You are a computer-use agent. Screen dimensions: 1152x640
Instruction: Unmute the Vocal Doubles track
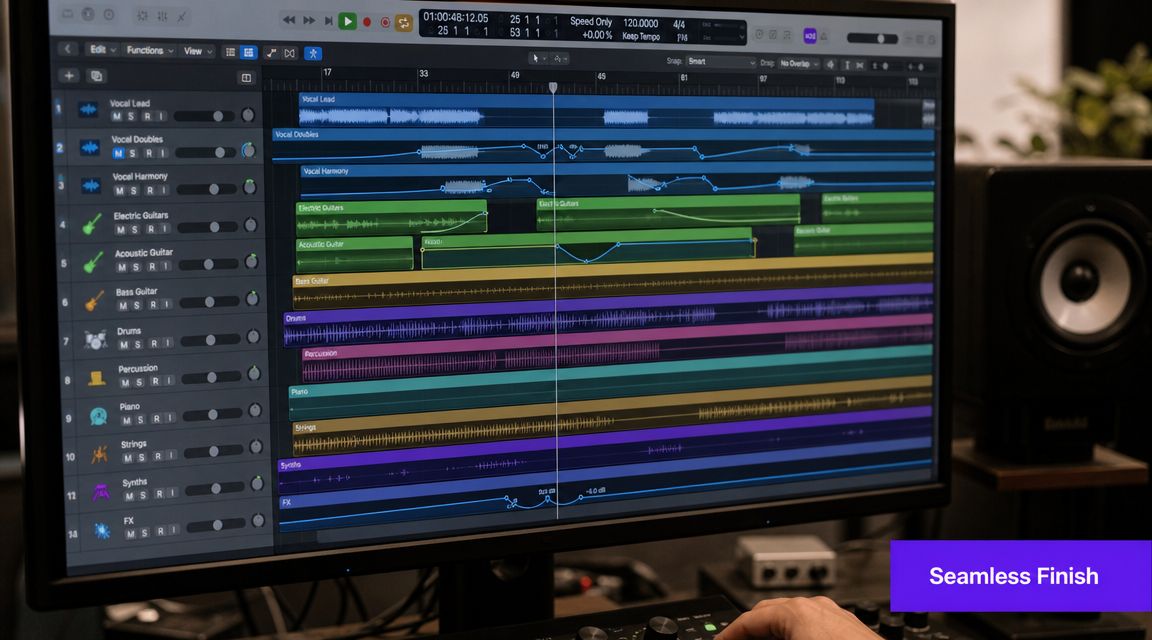coord(118,153)
